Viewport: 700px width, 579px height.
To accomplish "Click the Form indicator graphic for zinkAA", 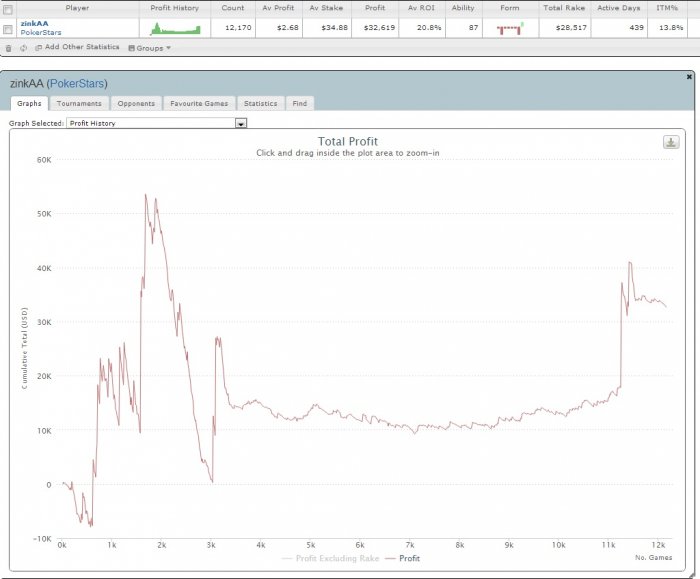I will click(x=510, y=29).
